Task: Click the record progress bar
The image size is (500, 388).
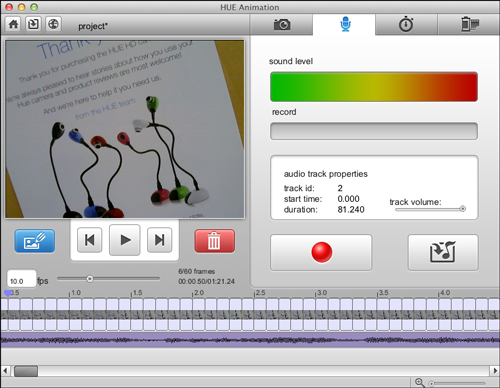Action: click(374, 131)
